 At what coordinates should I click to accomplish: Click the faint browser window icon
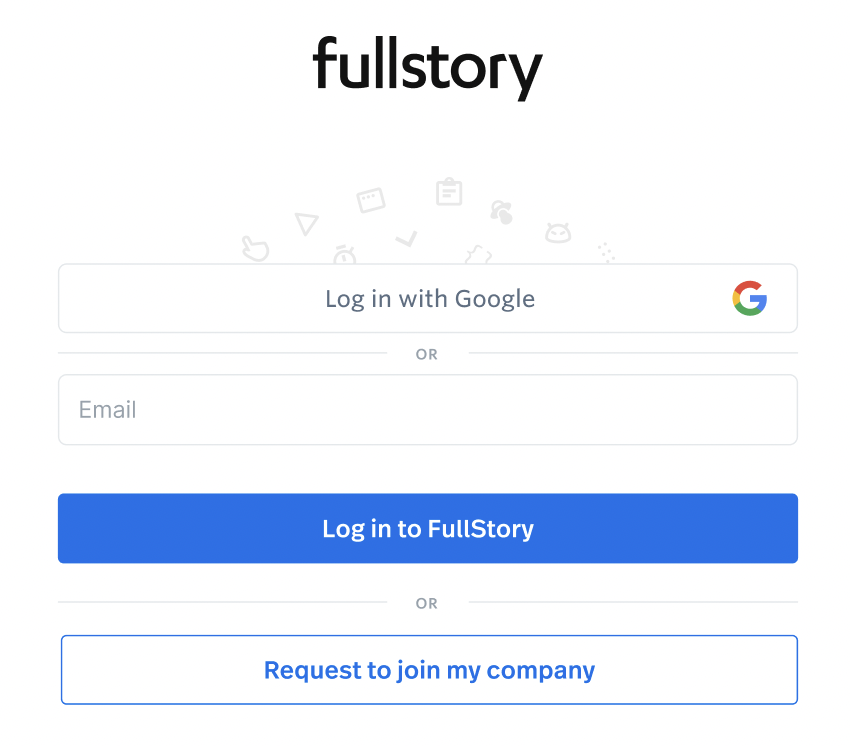pos(371,200)
